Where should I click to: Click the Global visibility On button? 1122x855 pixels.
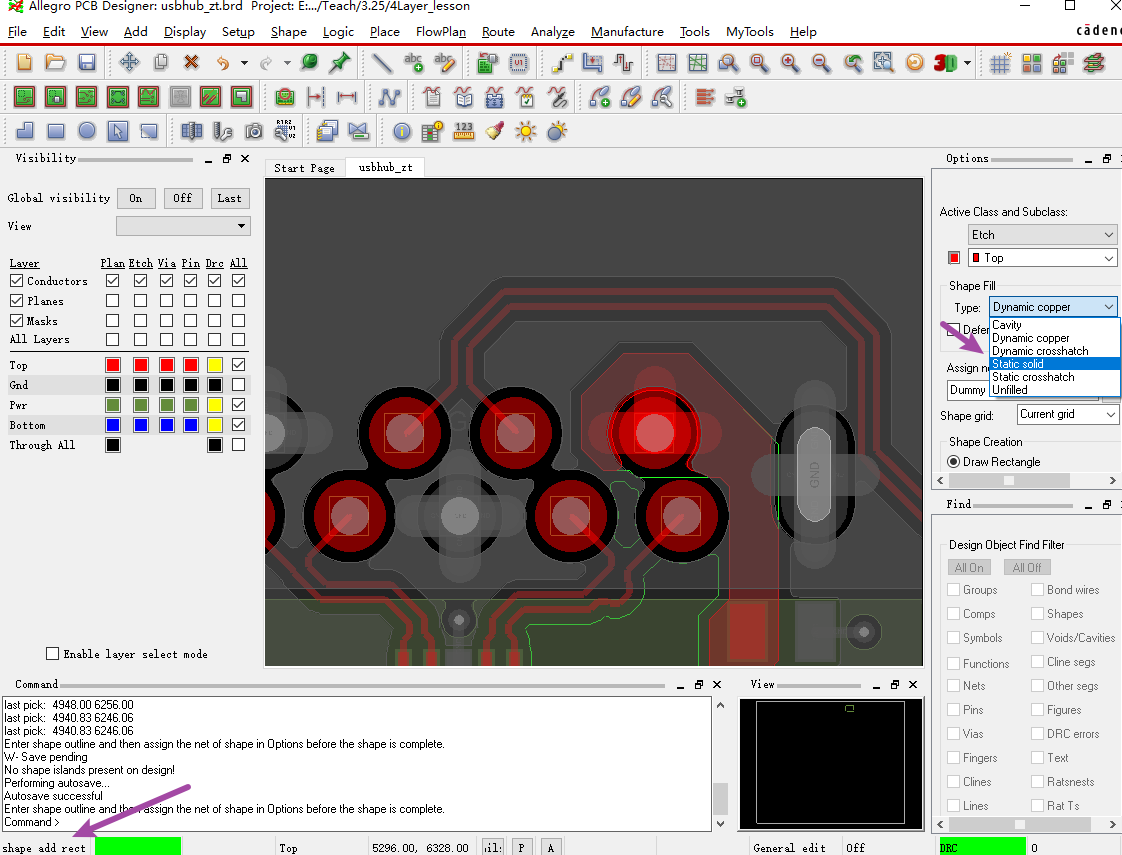point(136,198)
